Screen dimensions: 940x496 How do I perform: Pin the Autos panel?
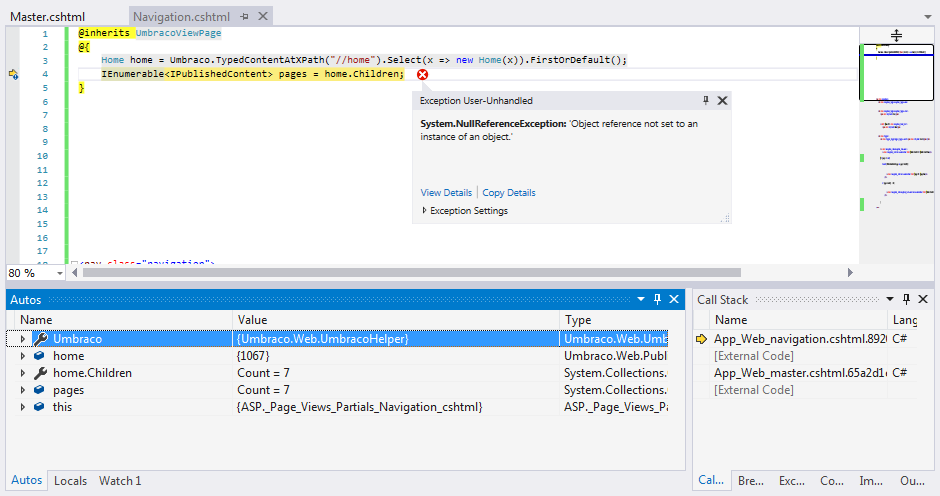click(x=657, y=299)
